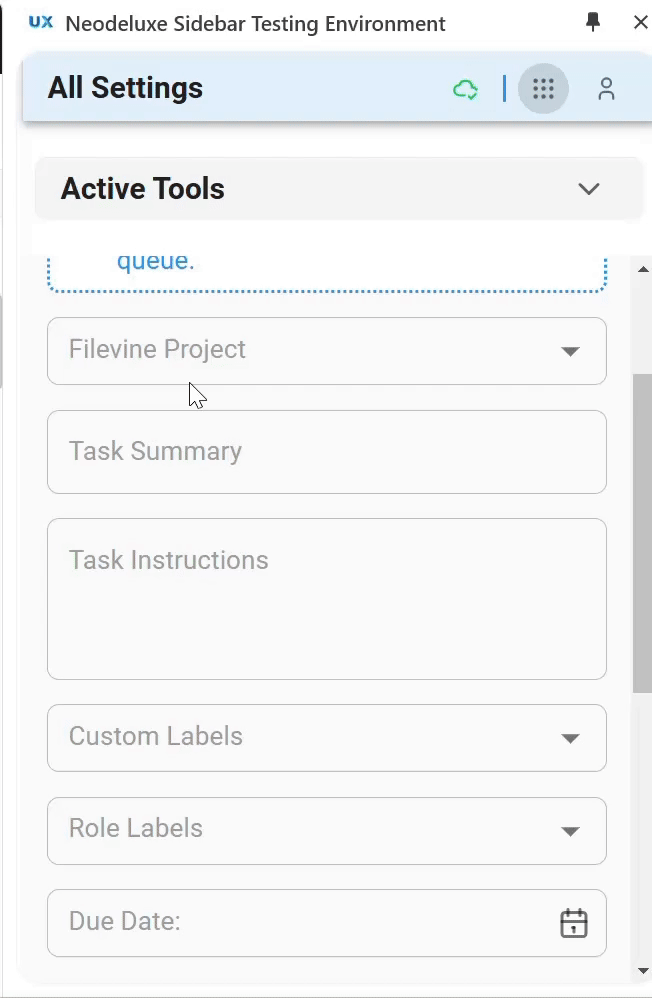Click the scrollbar up arrow
Image resolution: width=652 pixels, height=998 pixels.
tap(643, 269)
